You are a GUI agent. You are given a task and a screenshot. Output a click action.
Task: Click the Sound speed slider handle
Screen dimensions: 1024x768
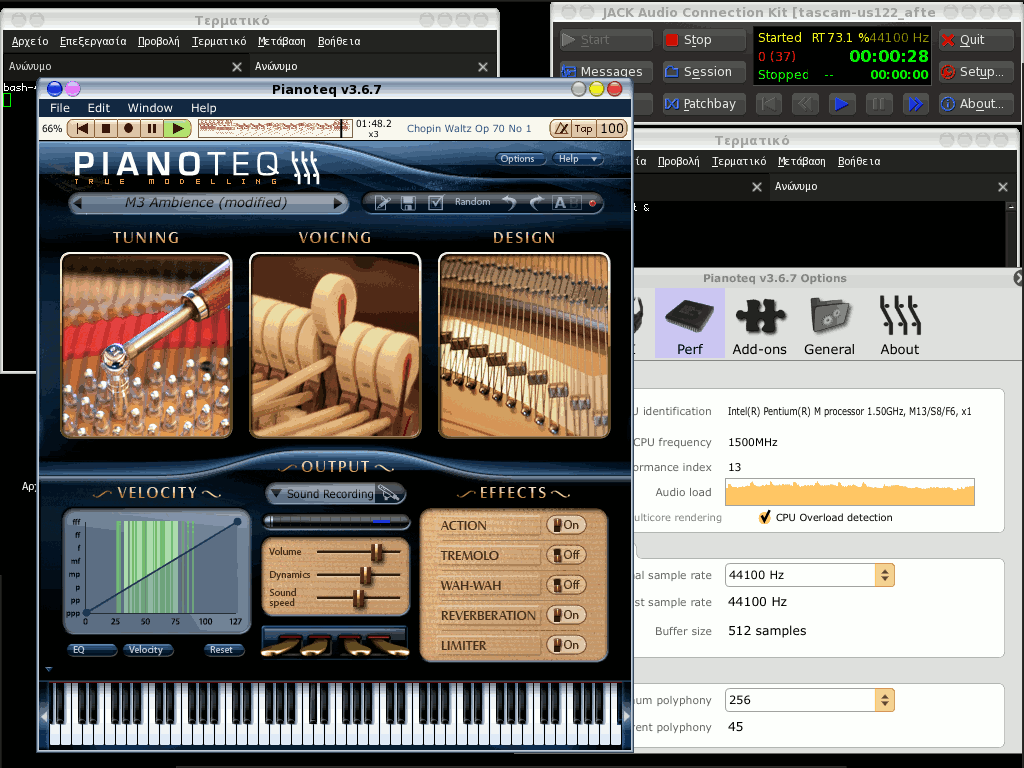[359, 598]
